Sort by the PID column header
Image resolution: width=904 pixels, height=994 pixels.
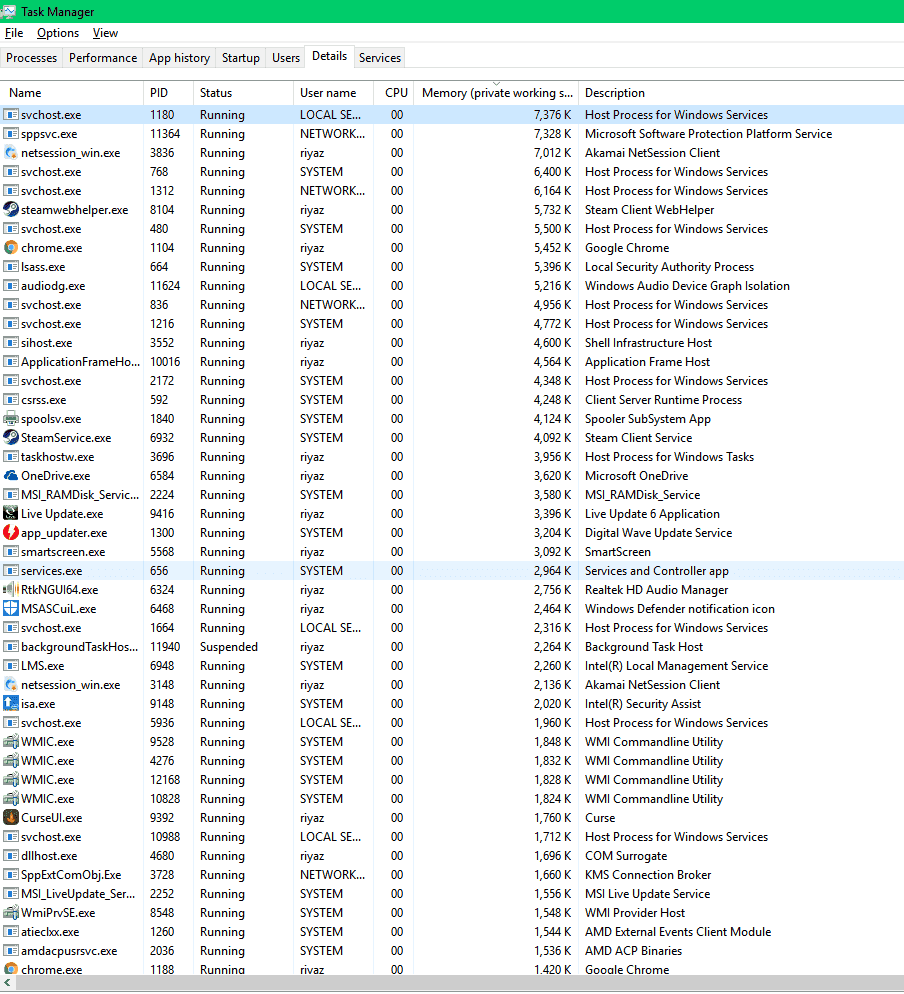169,93
